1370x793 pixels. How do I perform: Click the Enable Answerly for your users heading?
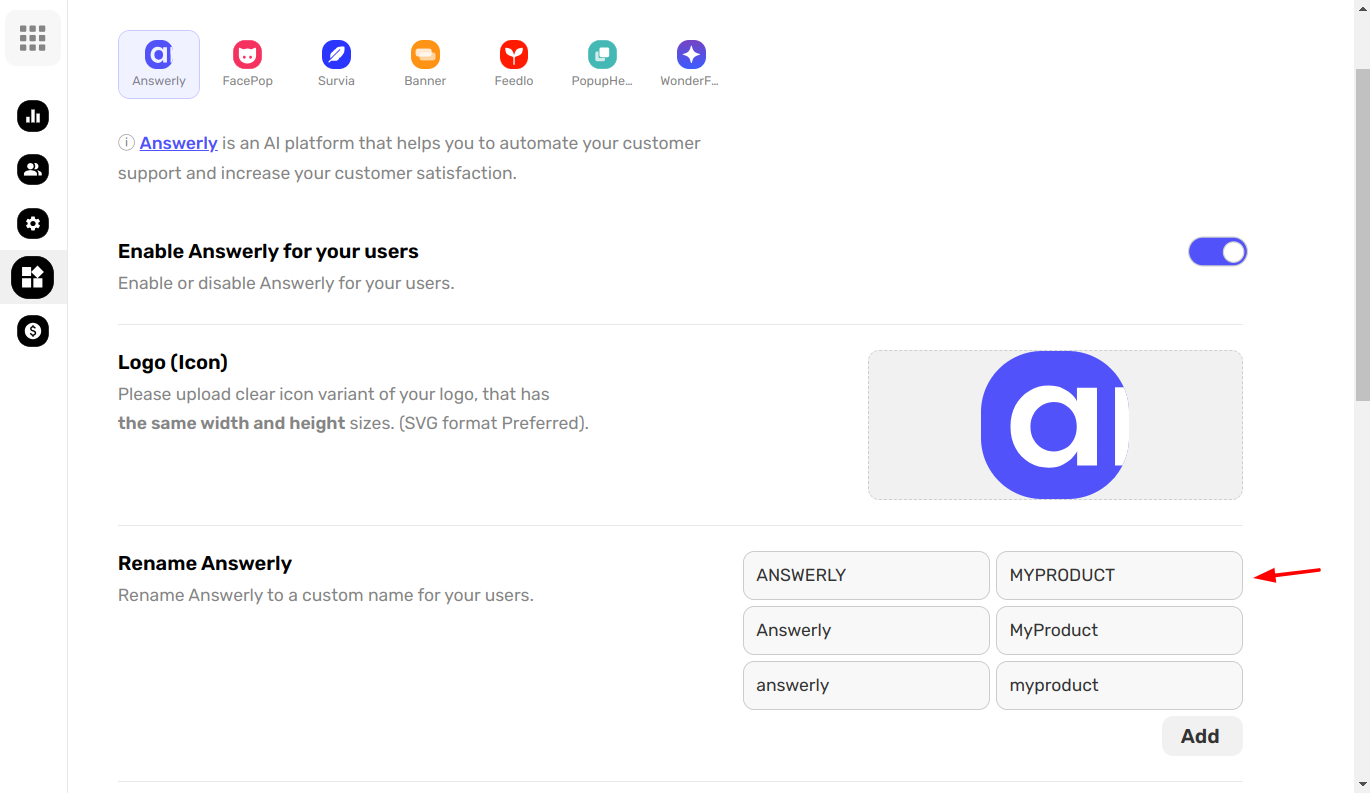click(x=268, y=251)
